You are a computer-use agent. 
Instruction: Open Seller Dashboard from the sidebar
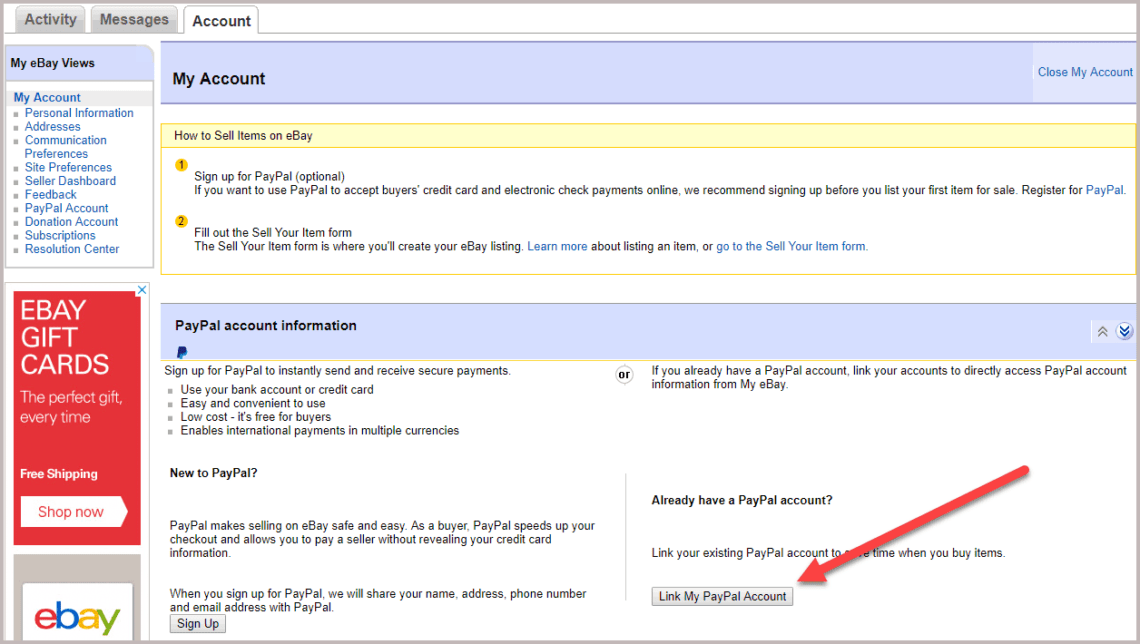pyautogui.click(x=69, y=180)
